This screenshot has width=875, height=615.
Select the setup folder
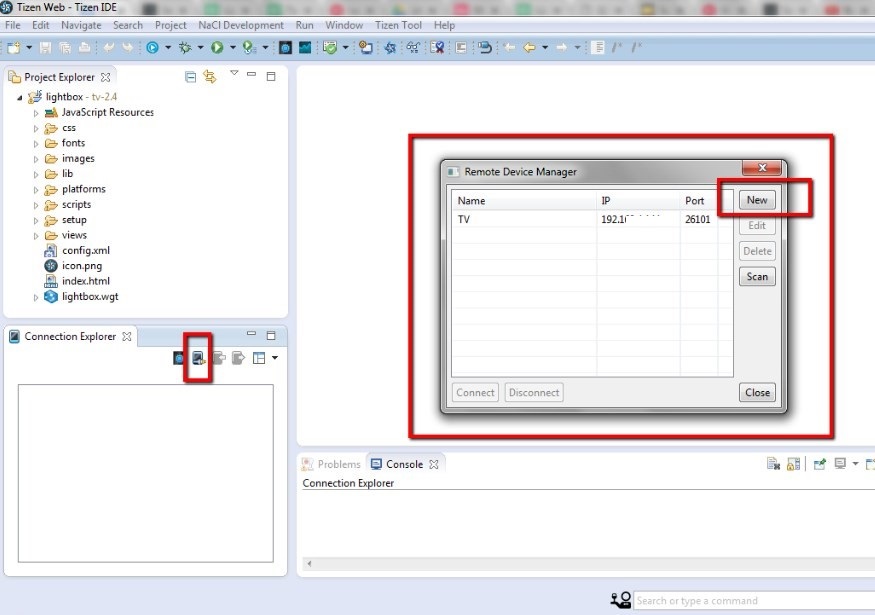coord(74,220)
